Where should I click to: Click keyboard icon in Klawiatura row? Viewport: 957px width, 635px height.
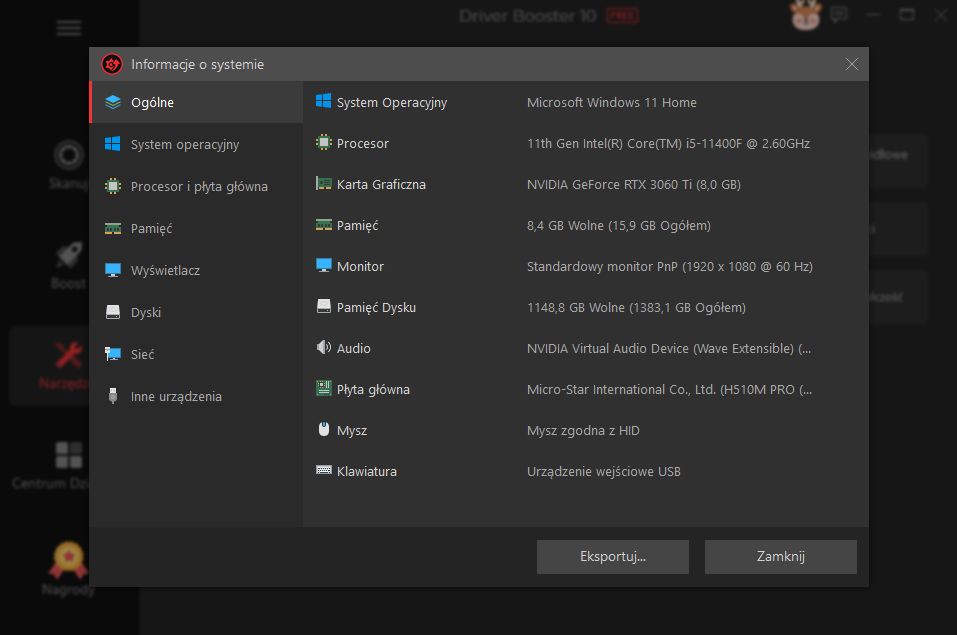click(323, 470)
